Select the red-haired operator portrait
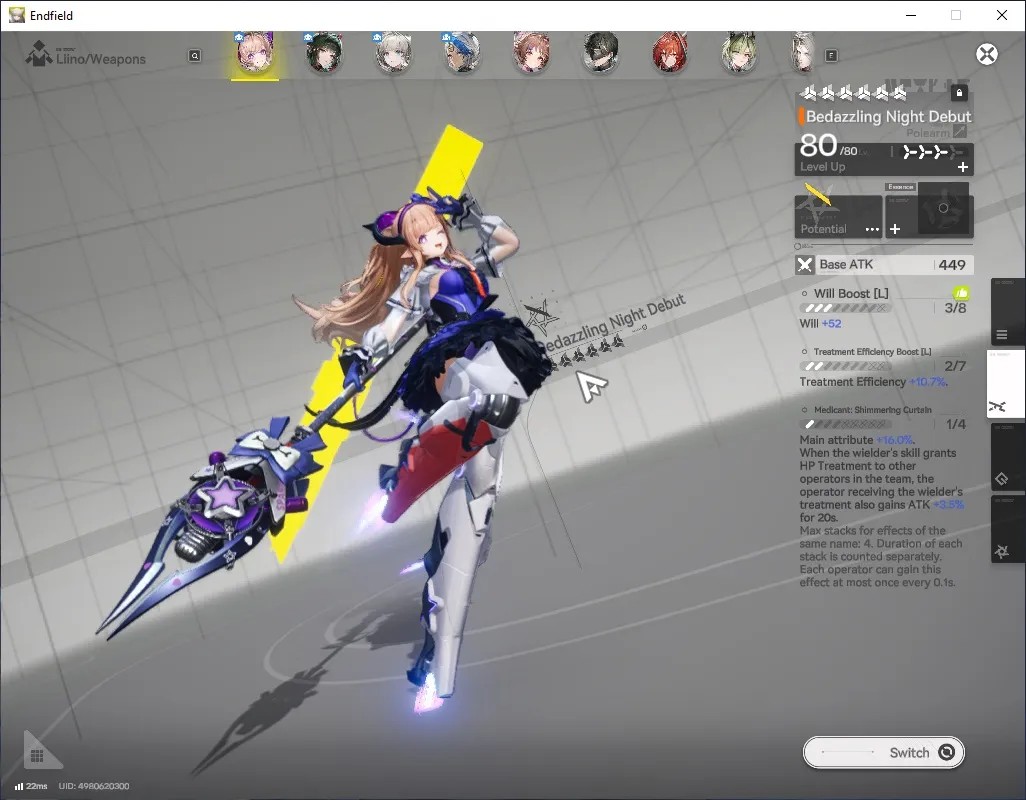The width and height of the screenshot is (1026, 800). 669,53
